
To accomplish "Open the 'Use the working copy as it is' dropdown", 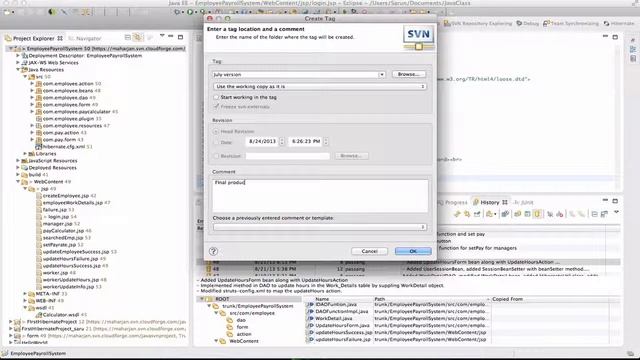I will (320, 87).
